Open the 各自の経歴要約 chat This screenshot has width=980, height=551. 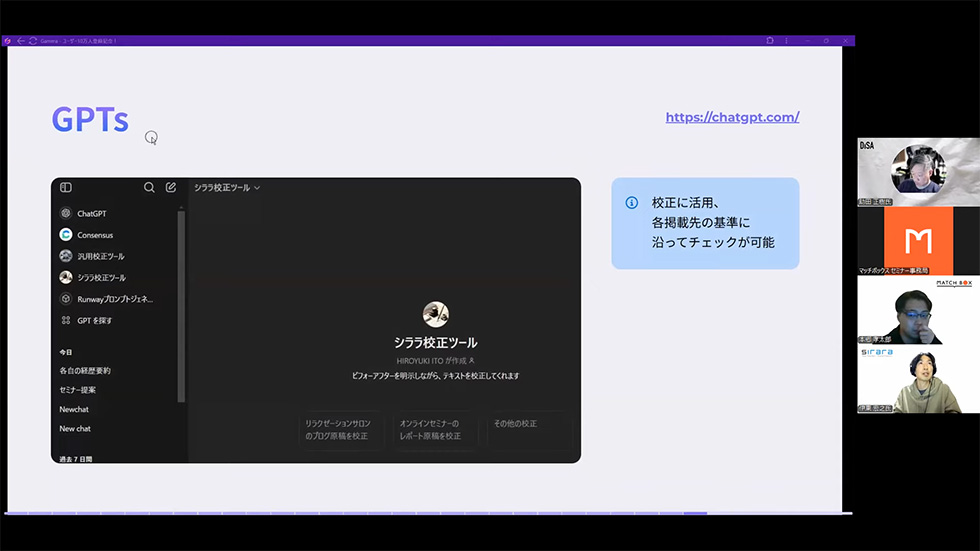85,370
